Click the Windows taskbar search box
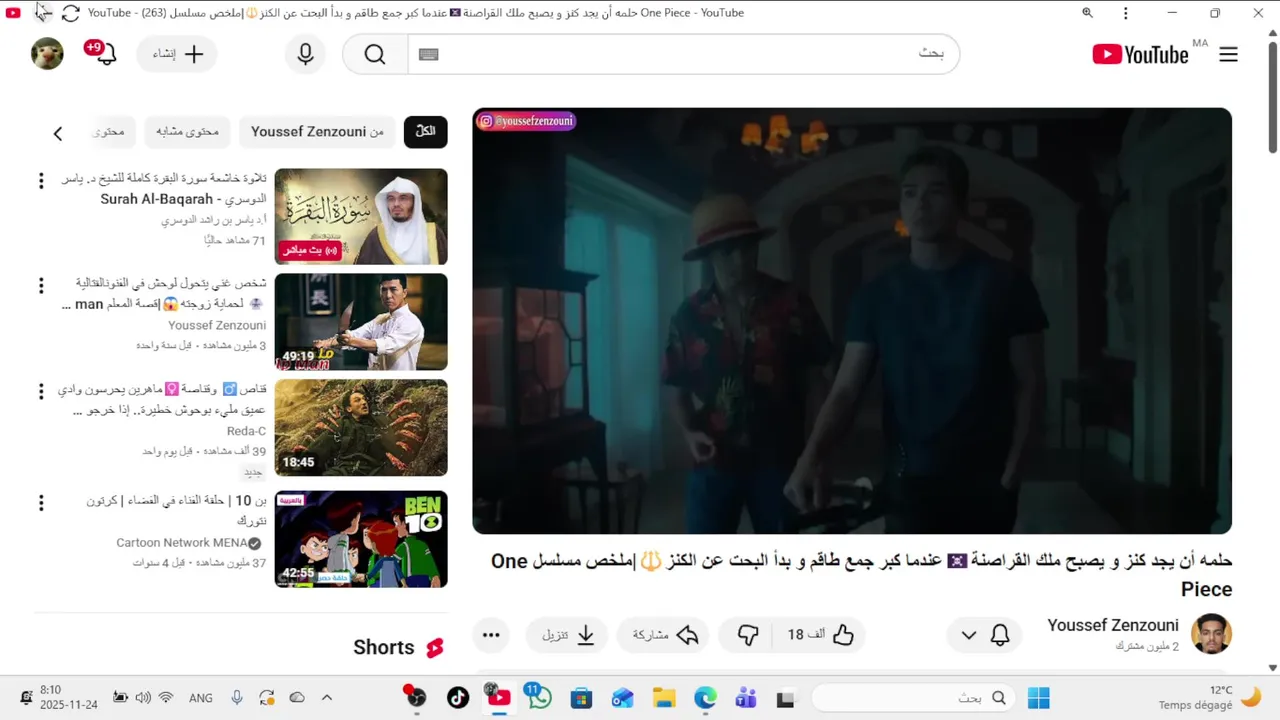Screen dimensions: 1280x720 pyautogui.click(x=913, y=698)
